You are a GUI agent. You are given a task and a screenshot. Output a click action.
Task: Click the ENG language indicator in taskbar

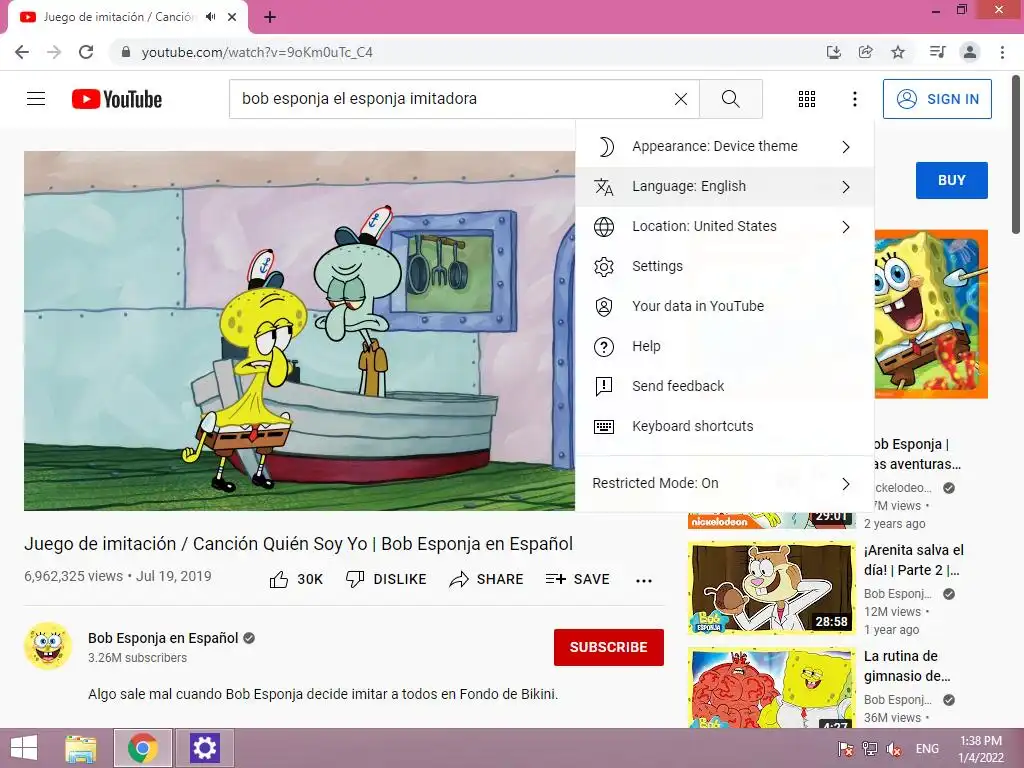click(927, 749)
